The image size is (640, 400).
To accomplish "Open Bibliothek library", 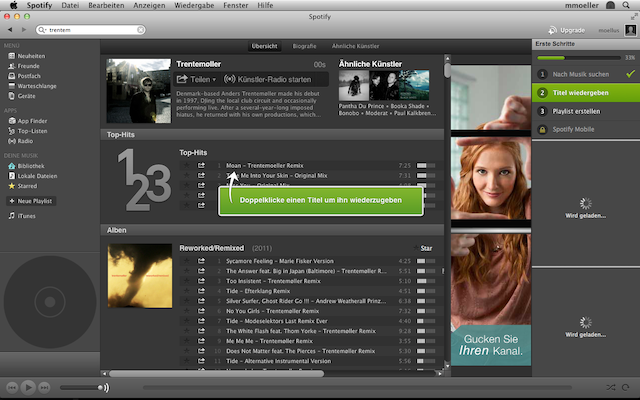I will (x=26, y=166).
